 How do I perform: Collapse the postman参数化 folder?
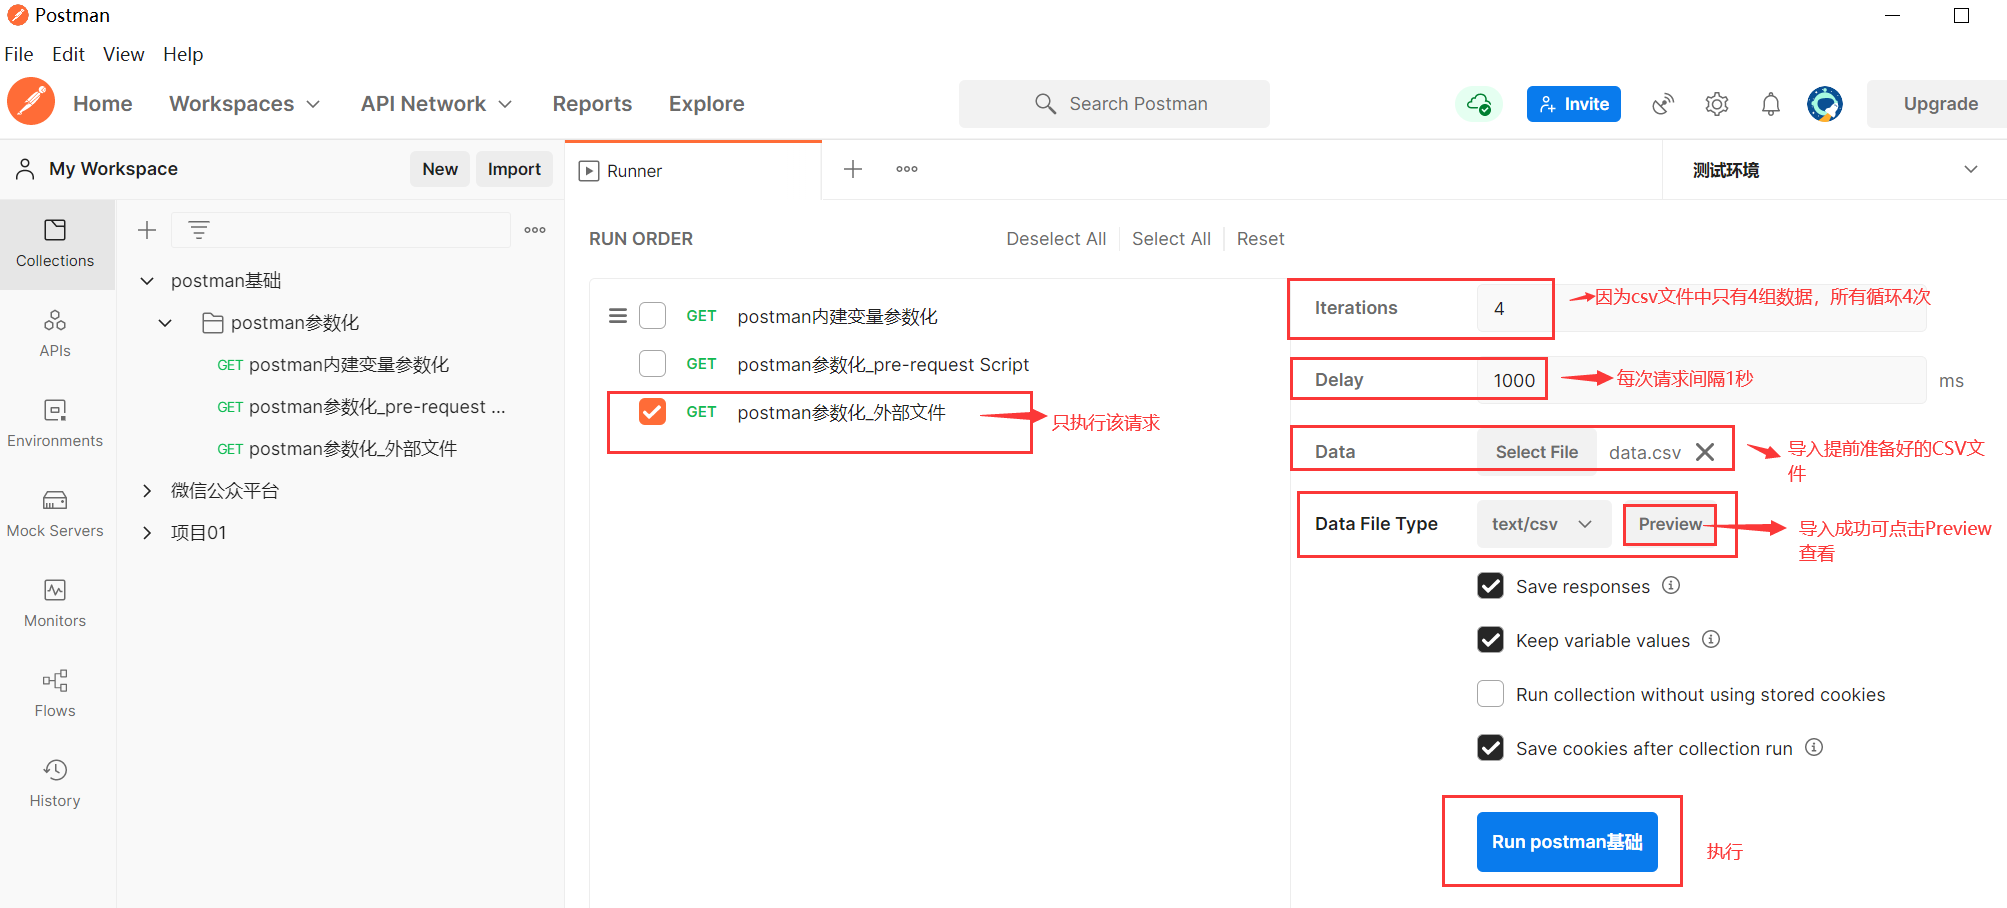click(x=165, y=323)
